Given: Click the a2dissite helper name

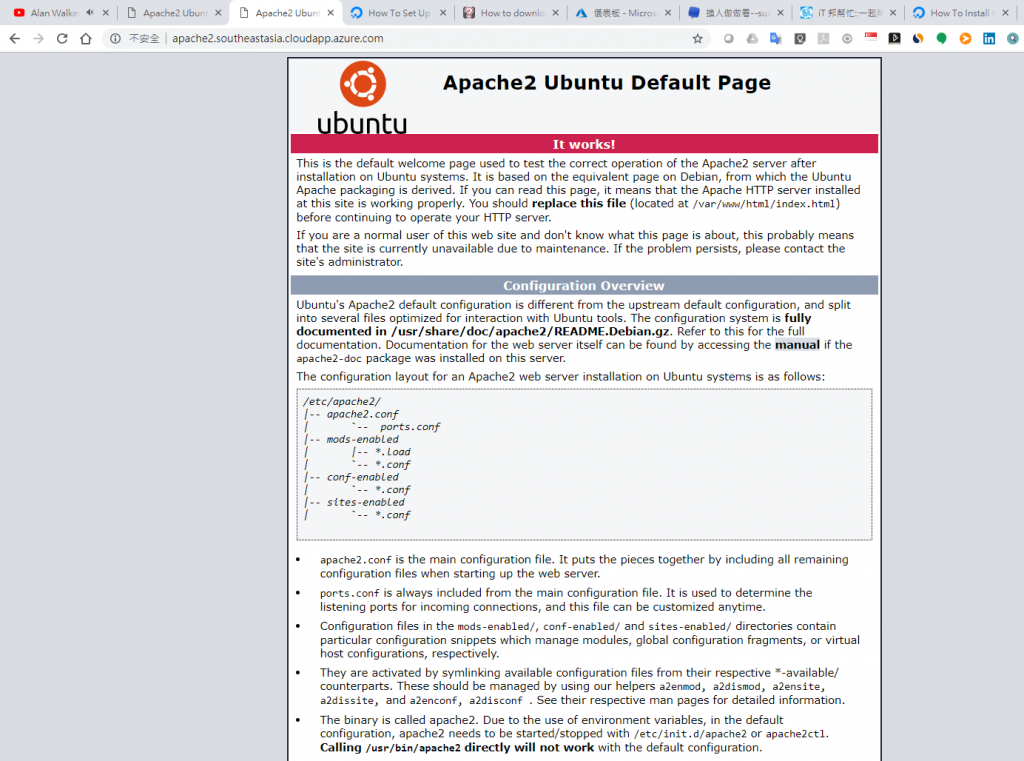Looking at the screenshot, I should click(347, 700).
